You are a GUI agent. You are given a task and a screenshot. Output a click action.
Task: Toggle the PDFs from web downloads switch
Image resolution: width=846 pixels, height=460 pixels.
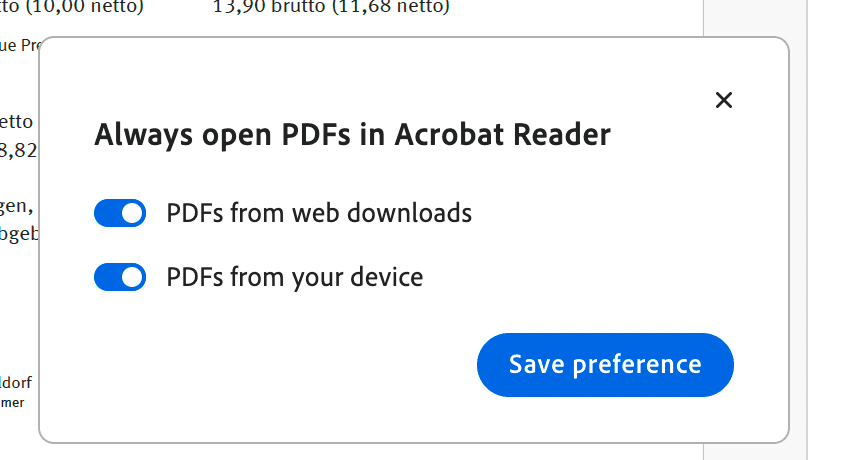[x=120, y=213]
